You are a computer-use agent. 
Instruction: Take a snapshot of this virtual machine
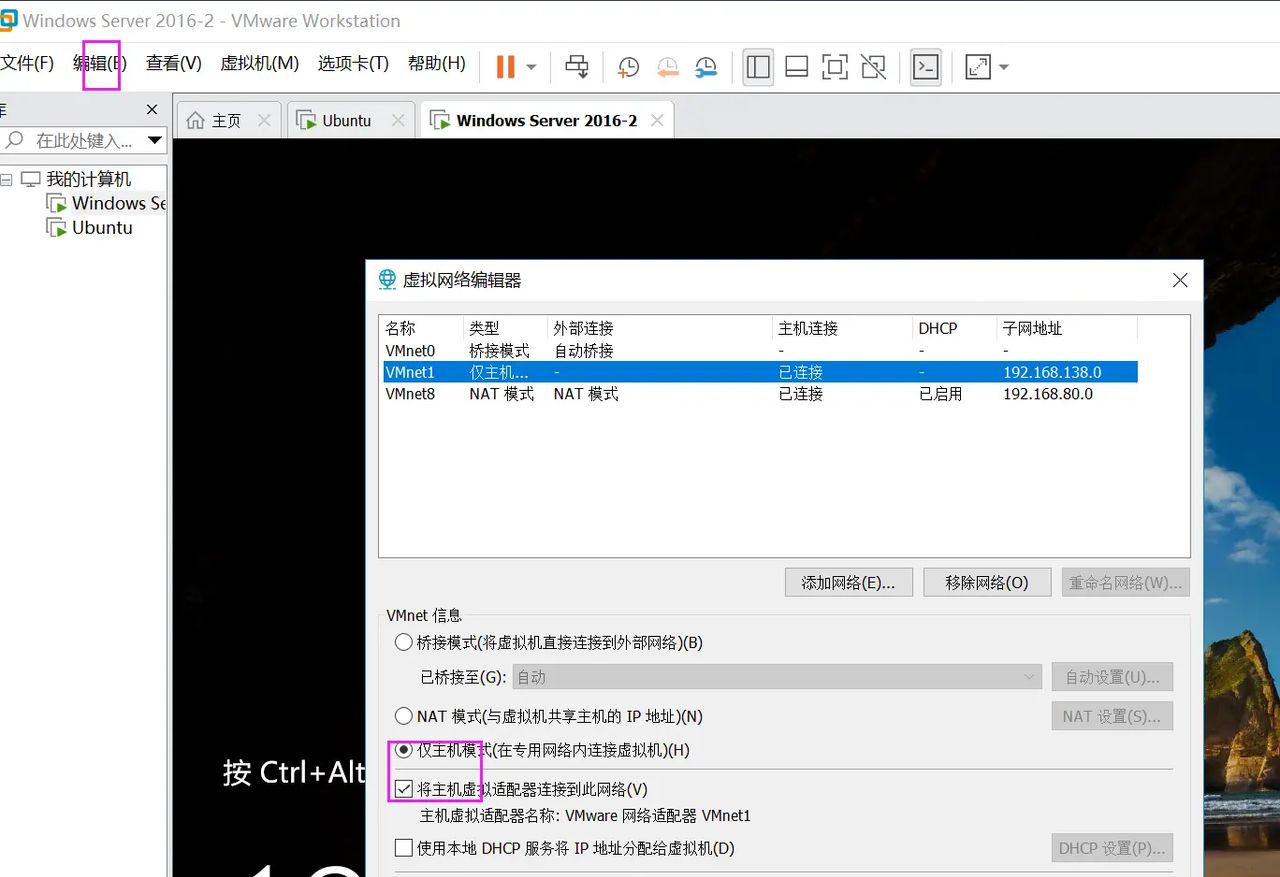(x=628, y=67)
